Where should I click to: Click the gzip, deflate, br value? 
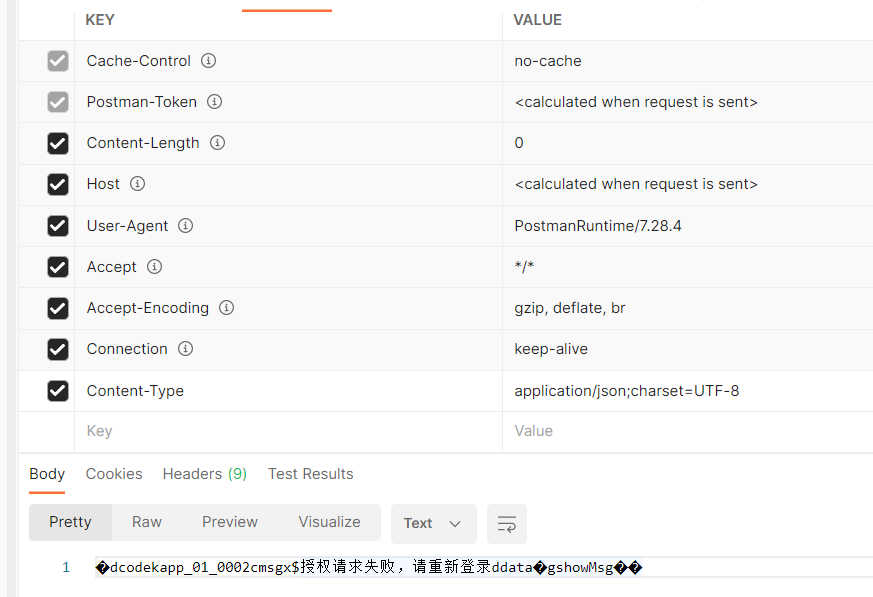point(570,308)
